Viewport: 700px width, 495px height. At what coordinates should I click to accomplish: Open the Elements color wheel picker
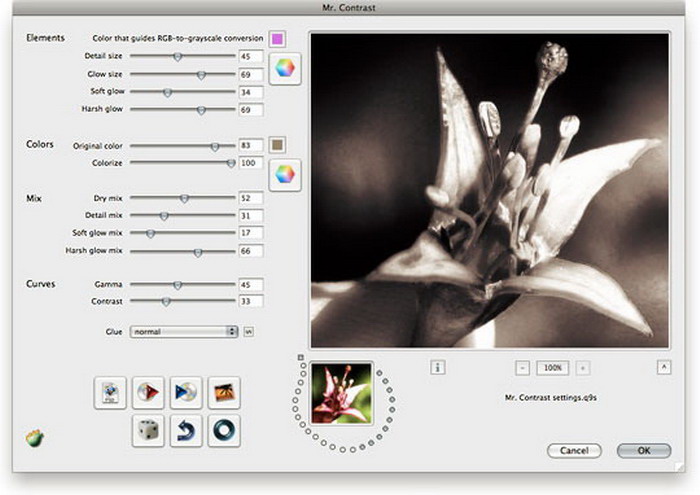(x=285, y=69)
